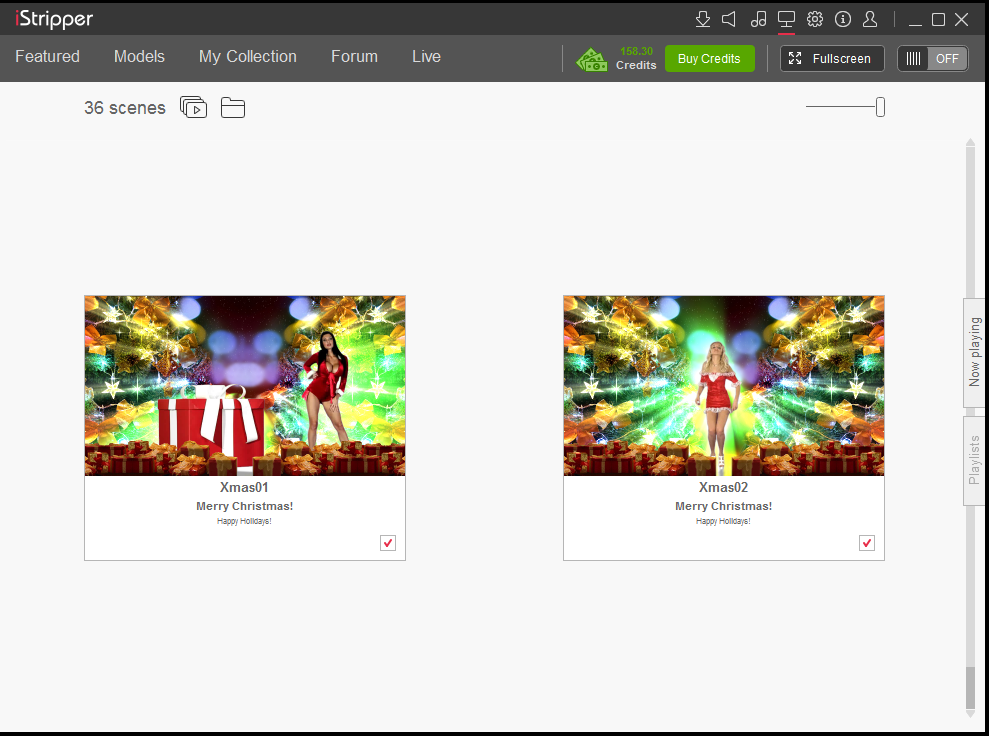Viewport: 989px width, 736px height.
Task: Expand the Now playing side panel
Action: 974,353
